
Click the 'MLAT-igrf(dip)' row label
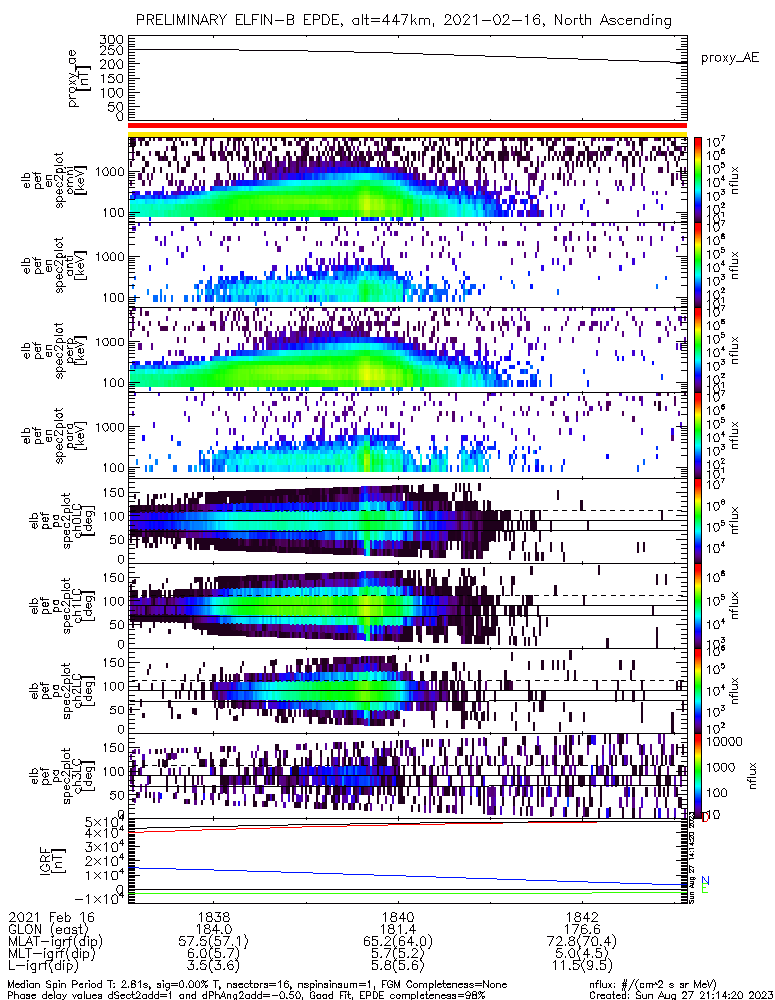pos(55,941)
